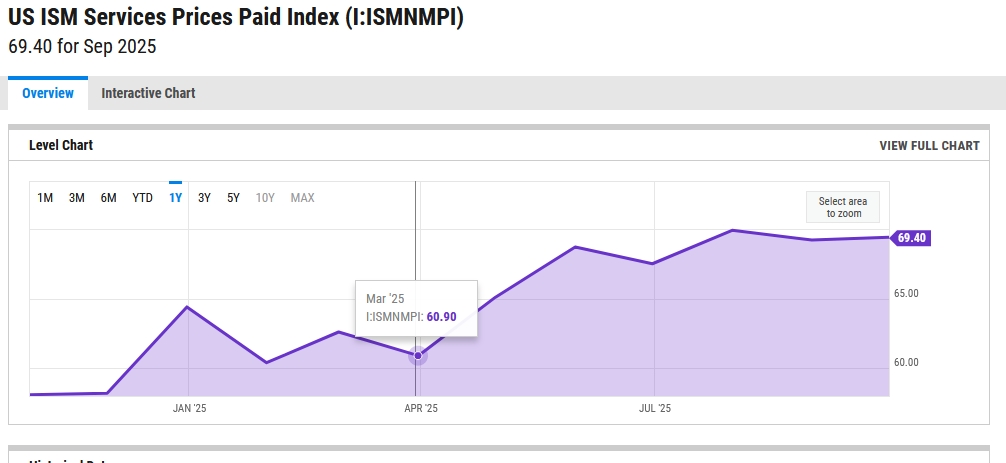
Task: Click the greyed-out 10Y range option
Action: [265, 198]
